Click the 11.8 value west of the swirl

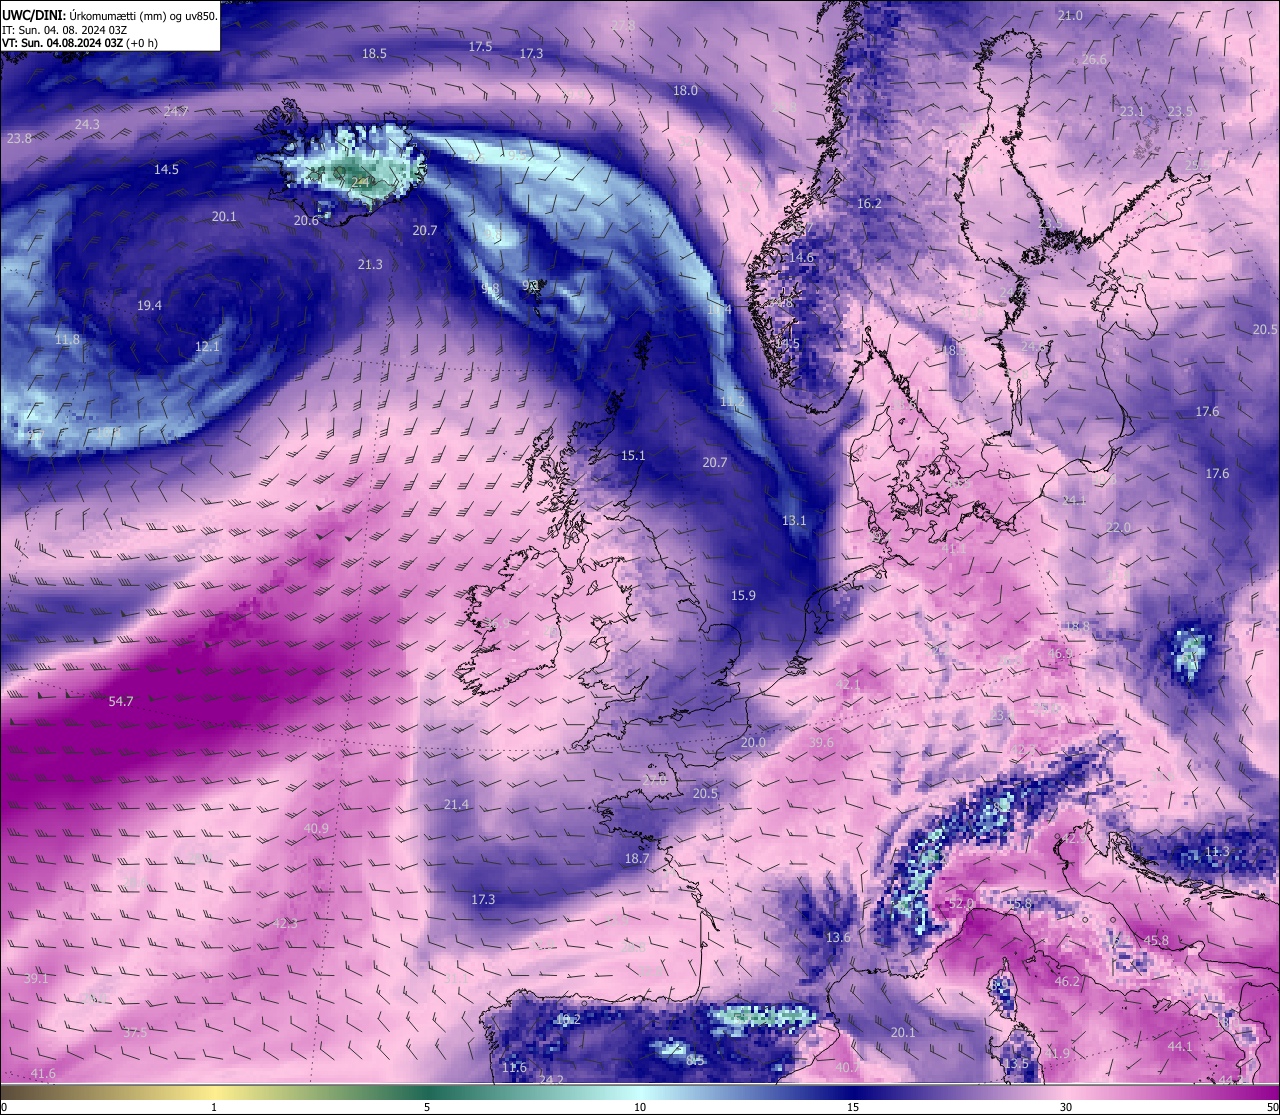(x=67, y=340)
